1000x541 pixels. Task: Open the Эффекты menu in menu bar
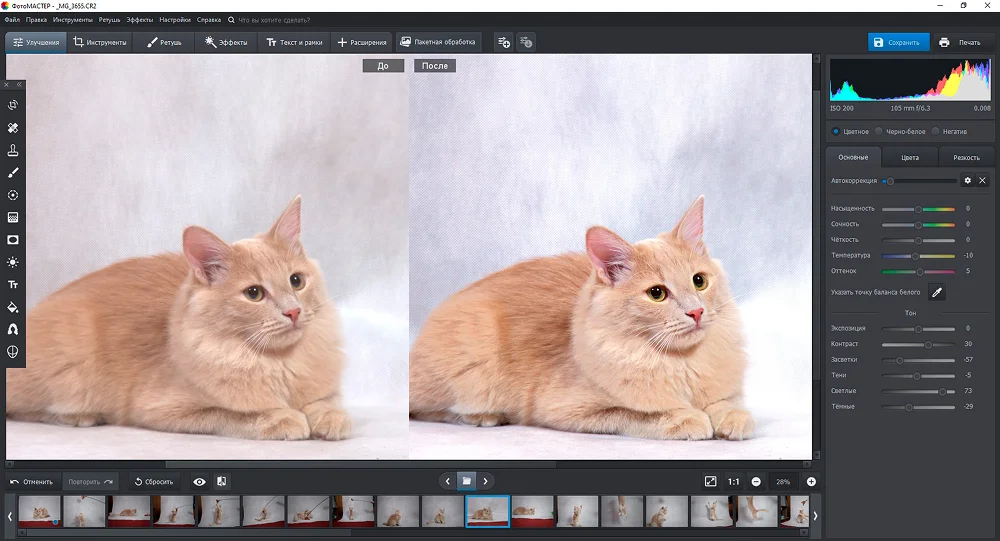[139, 20]
